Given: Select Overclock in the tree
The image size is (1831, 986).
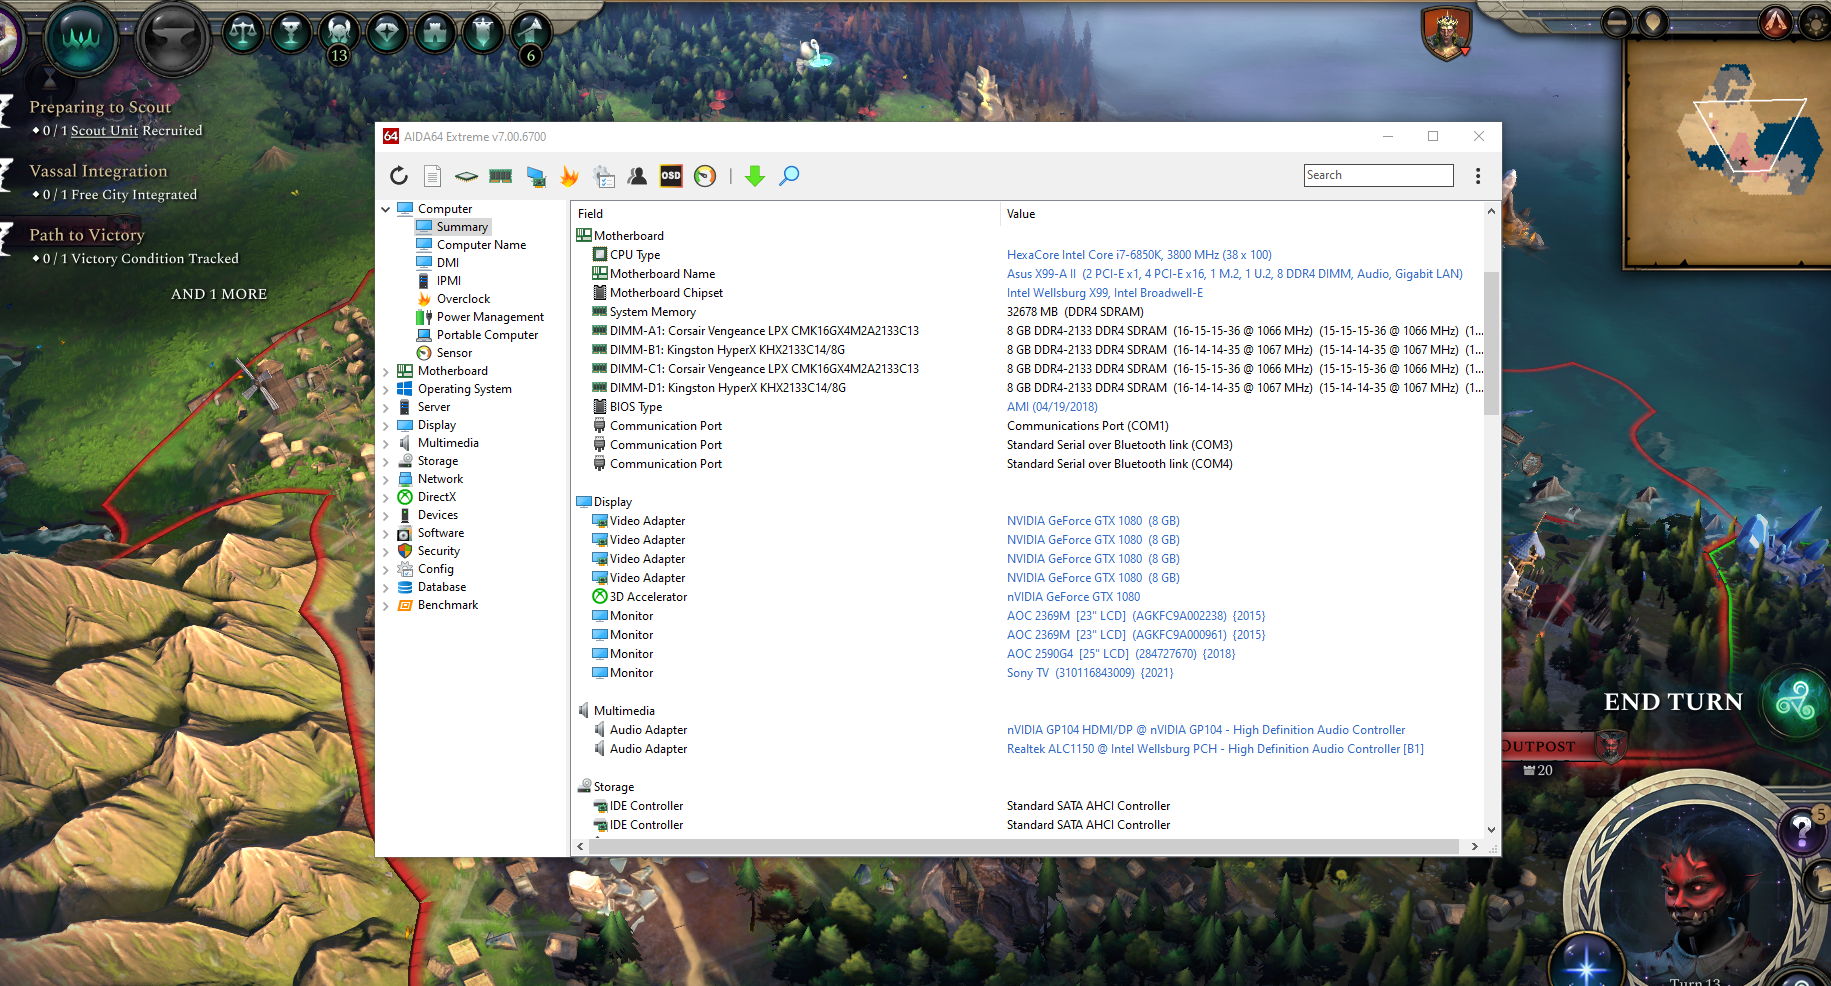Looking at the screenshot, I should [463, 299].
